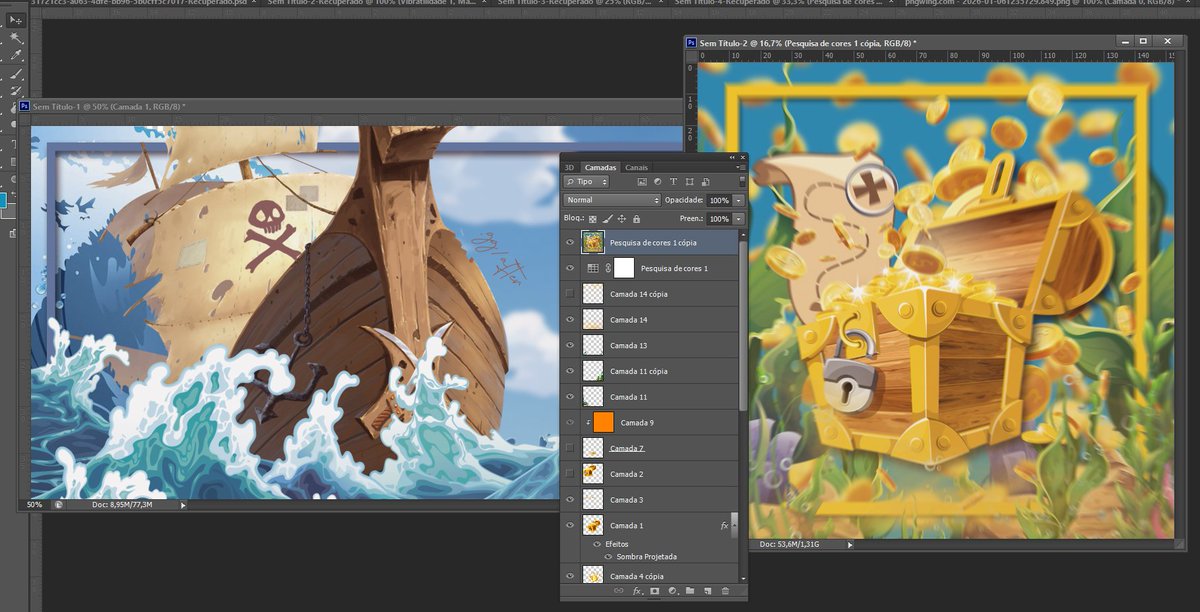Toggle layer filtering switch on or off
1200x612 pixels.
coord(741,182)
